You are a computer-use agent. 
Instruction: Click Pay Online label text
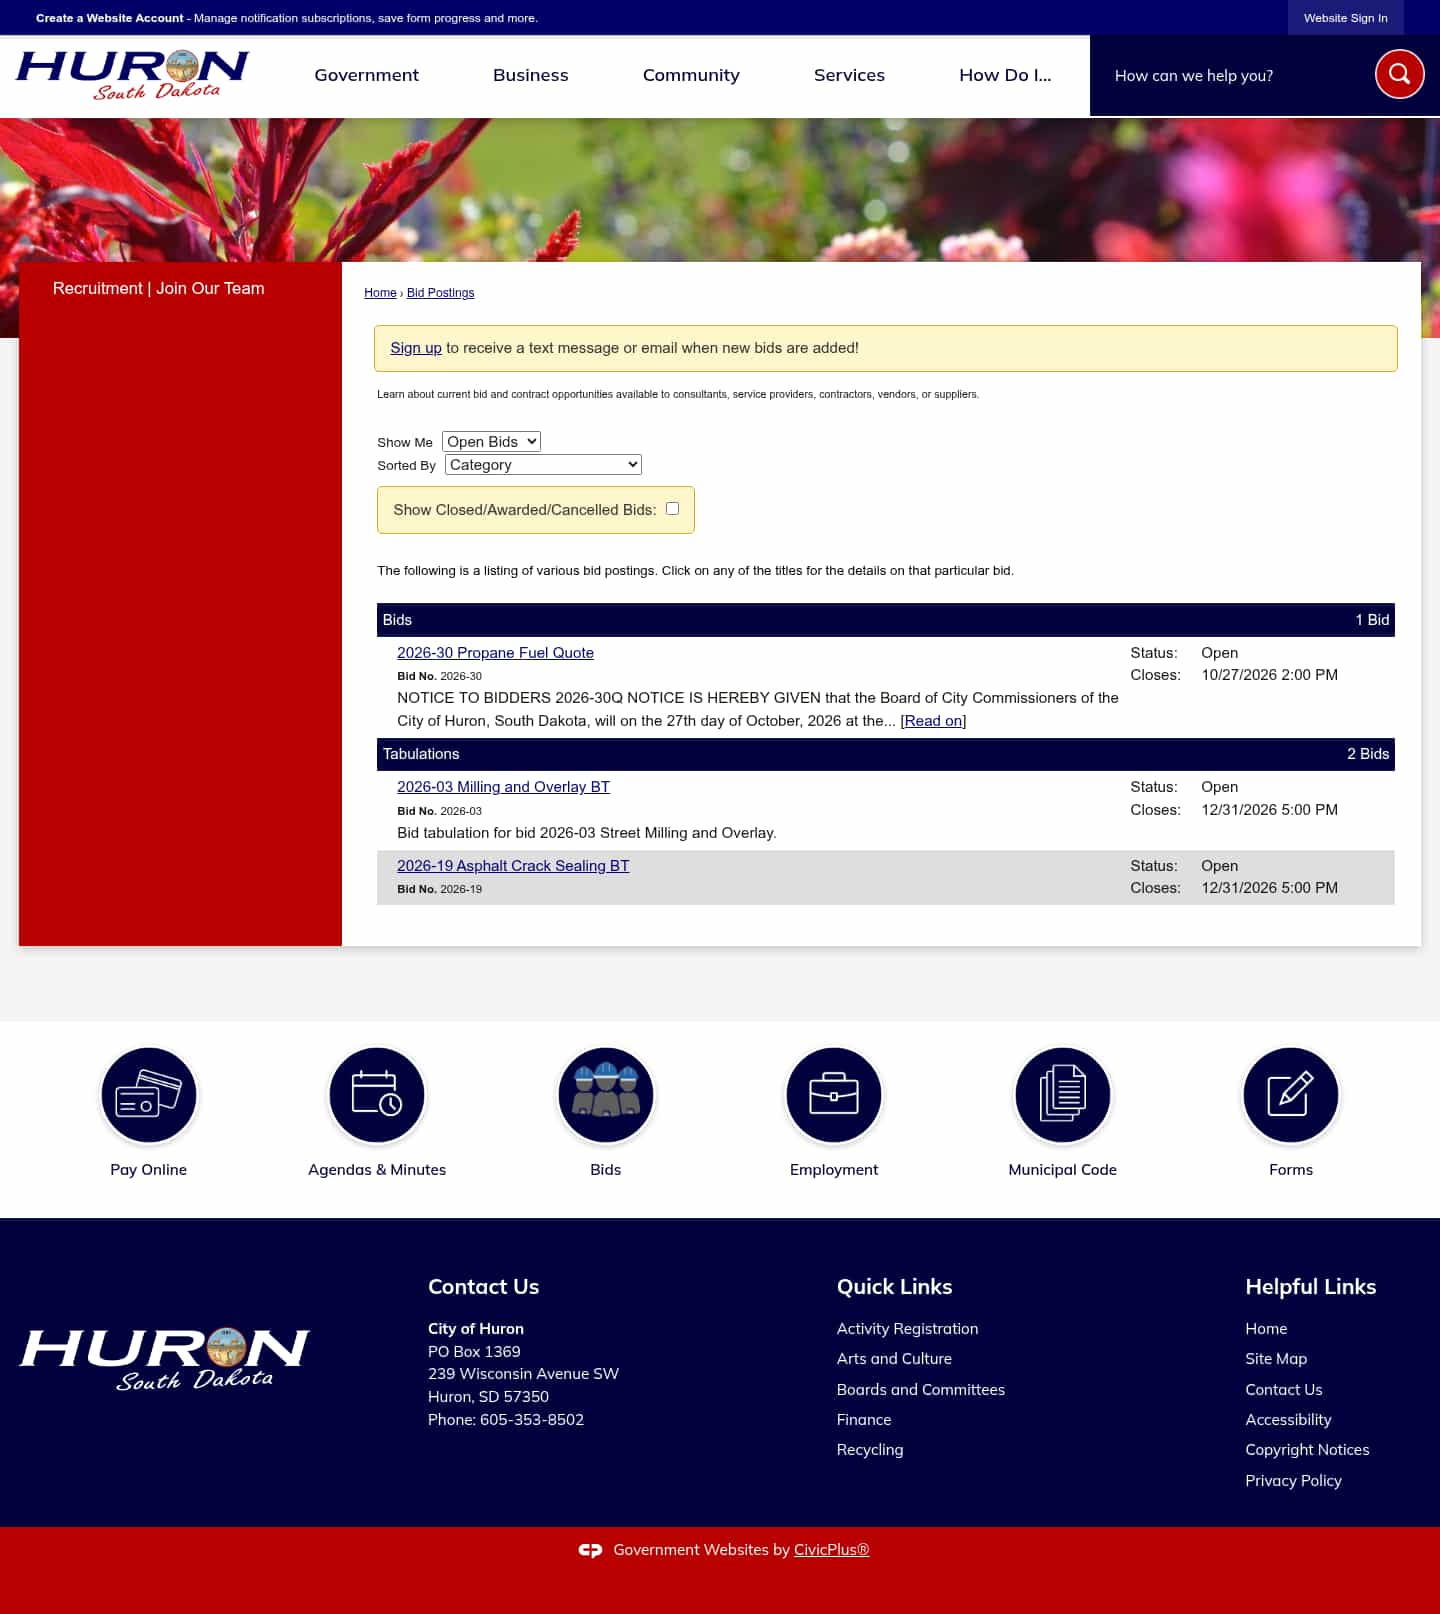click(x=149, y=1169)
